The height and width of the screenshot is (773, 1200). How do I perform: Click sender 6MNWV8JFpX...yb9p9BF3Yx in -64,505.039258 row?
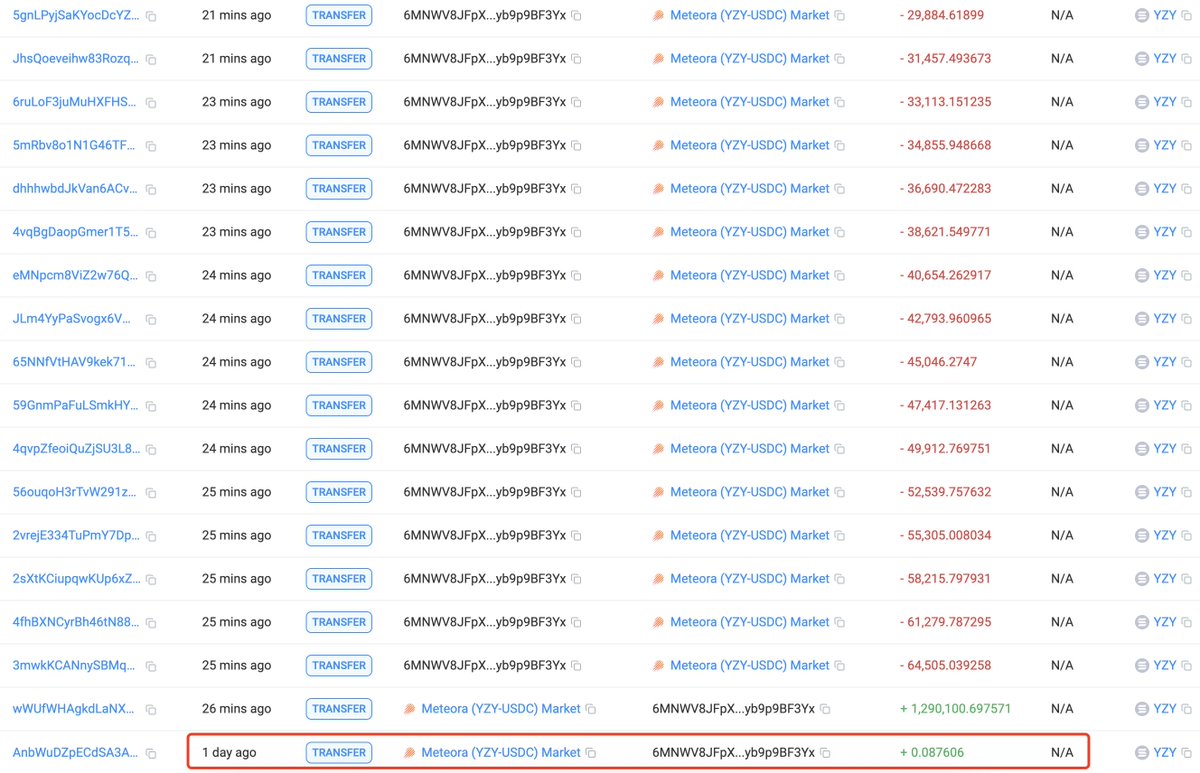pyautogui.click(x=484, y=665)
